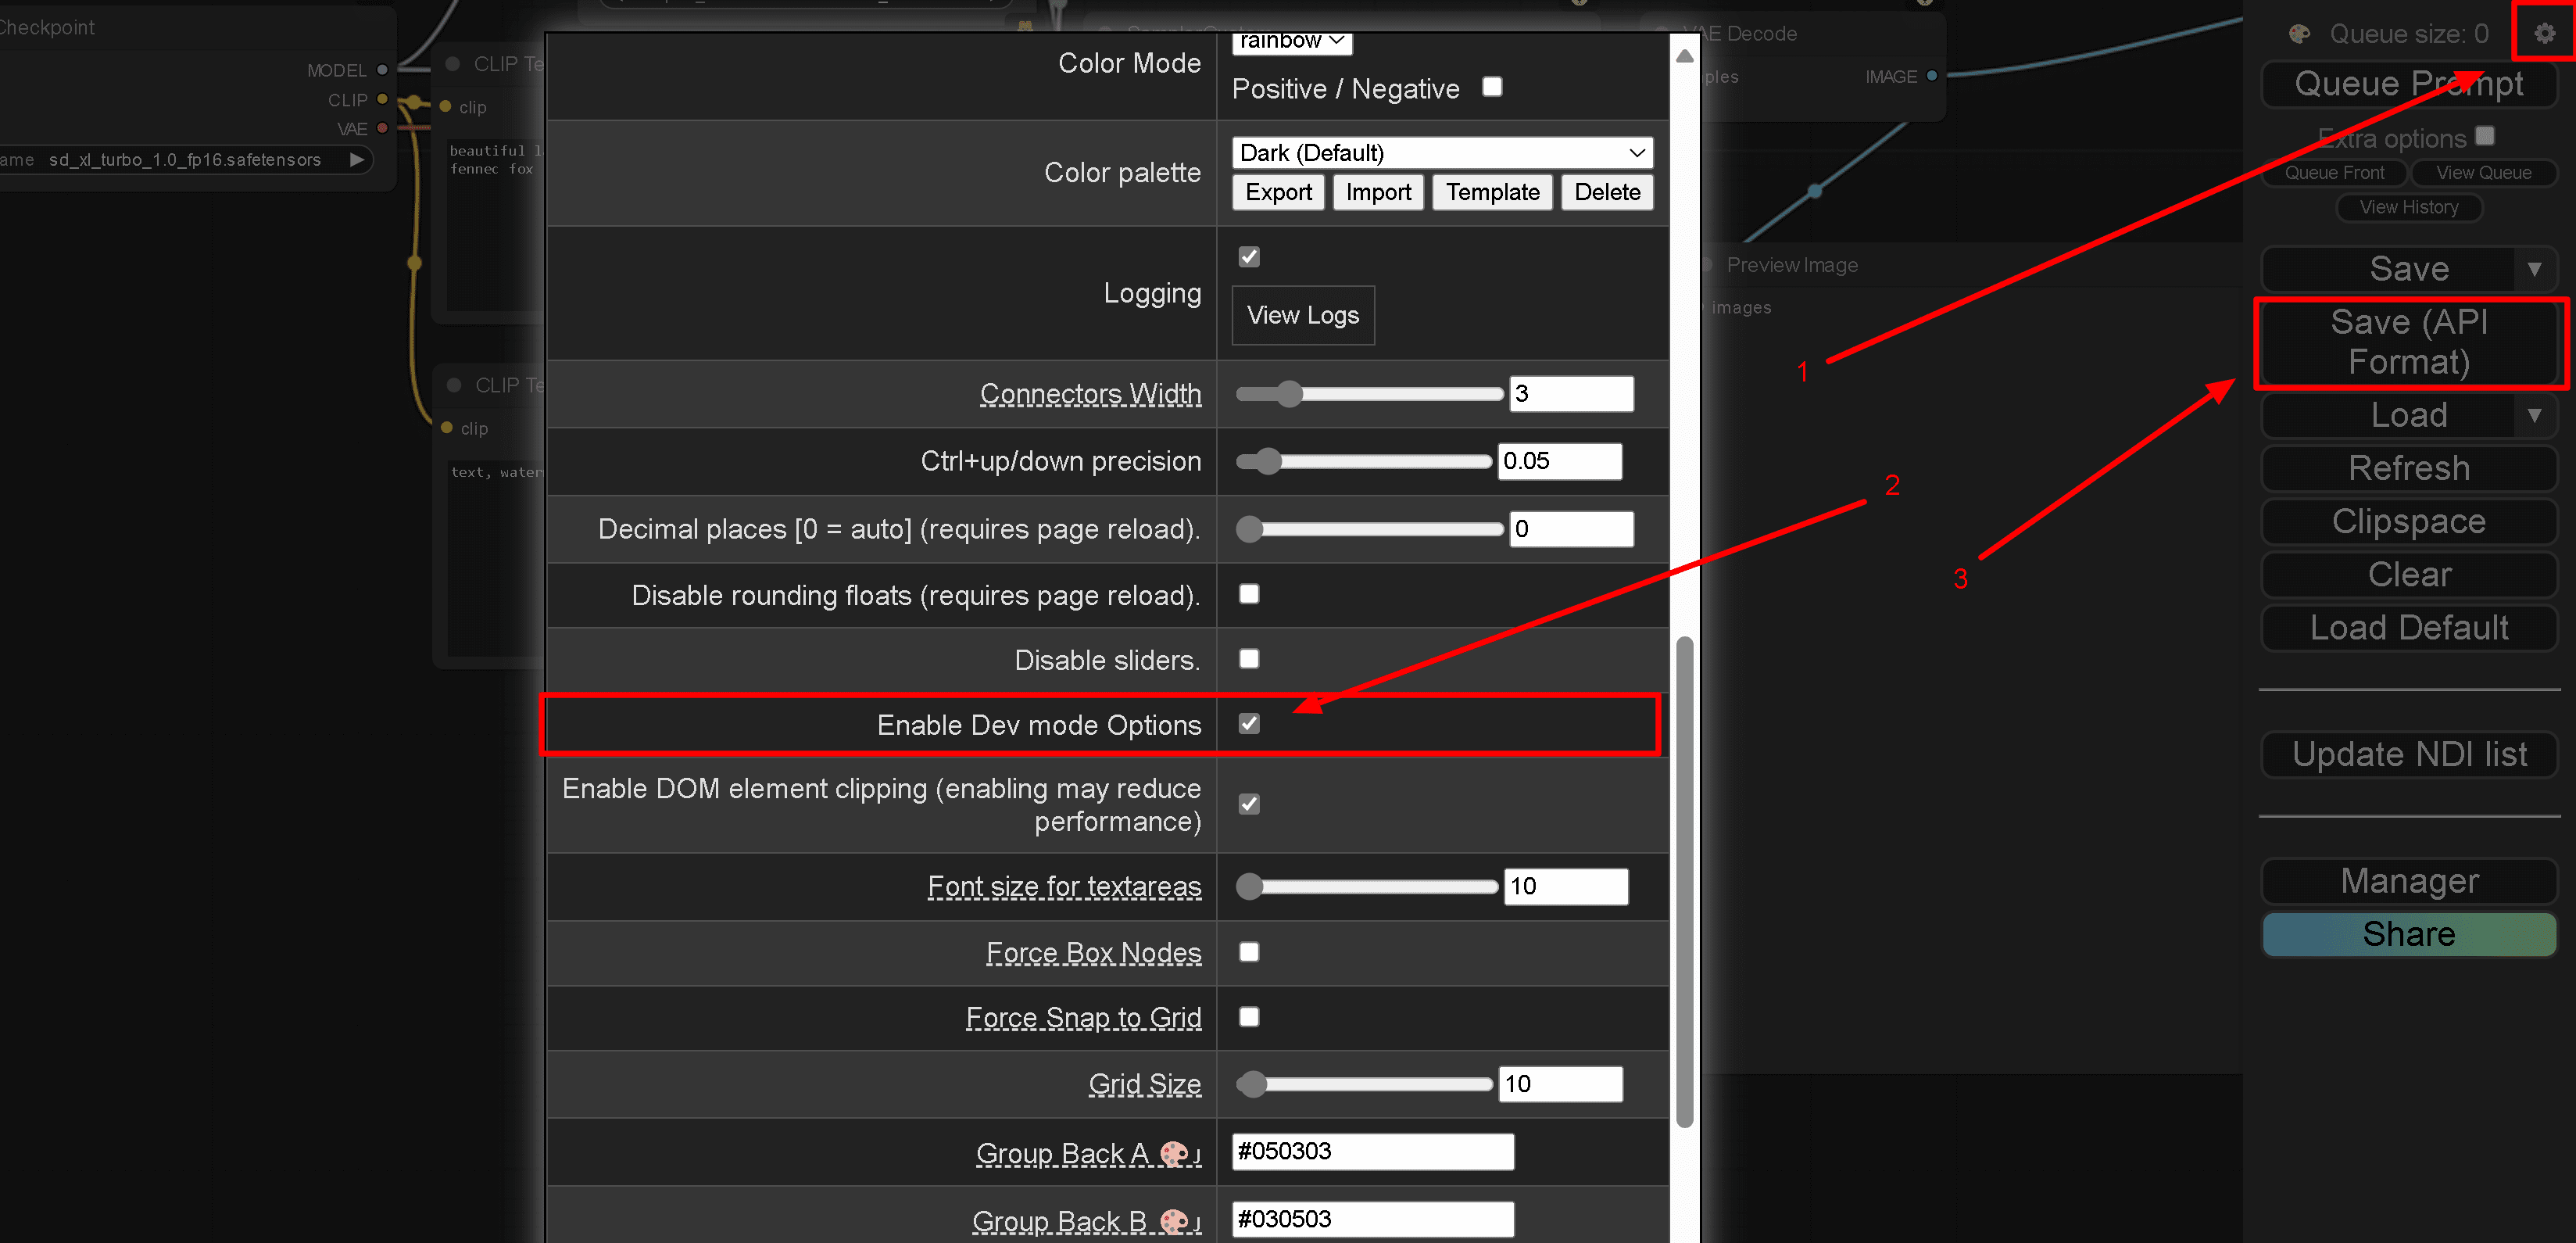2576x1243 pixels.
Task: Open the Group Back A color palette icon
Action: [x=1173, y=1155]
